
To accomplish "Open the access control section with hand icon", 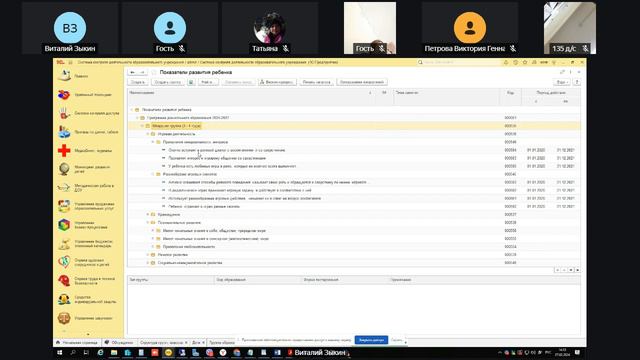I will [88, 113].
